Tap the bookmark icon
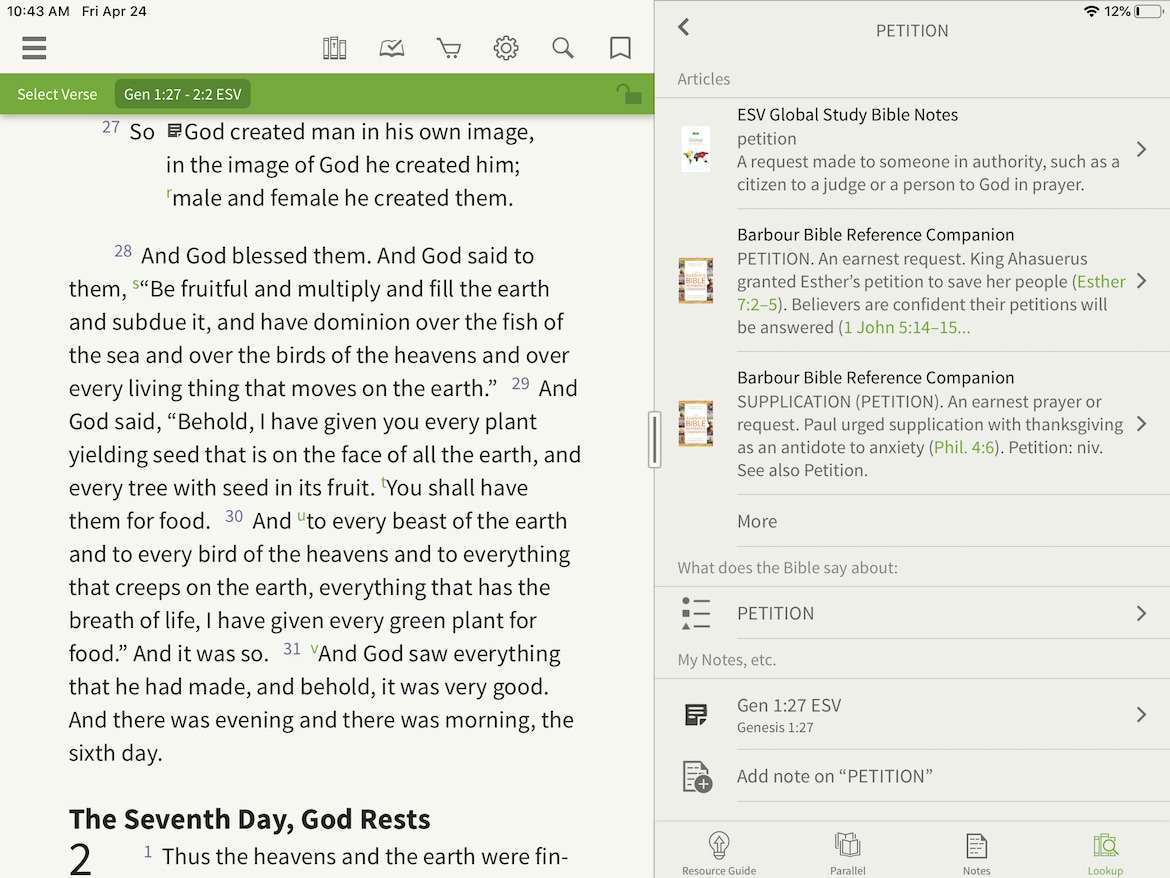 click(x=620, y=48)
